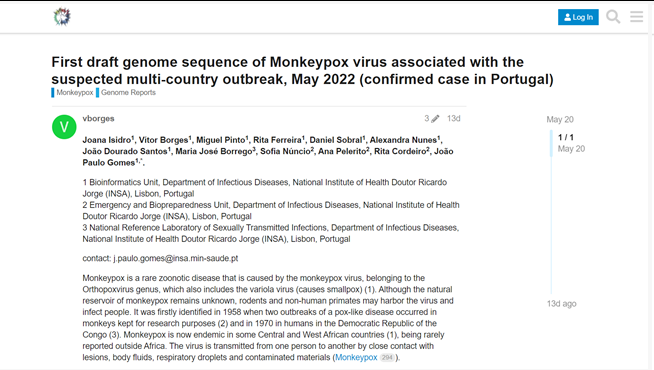Click the 13d post date stamp
Image resolution: width=654 pixels, height=370 pixels.
[x=453, y=118]
